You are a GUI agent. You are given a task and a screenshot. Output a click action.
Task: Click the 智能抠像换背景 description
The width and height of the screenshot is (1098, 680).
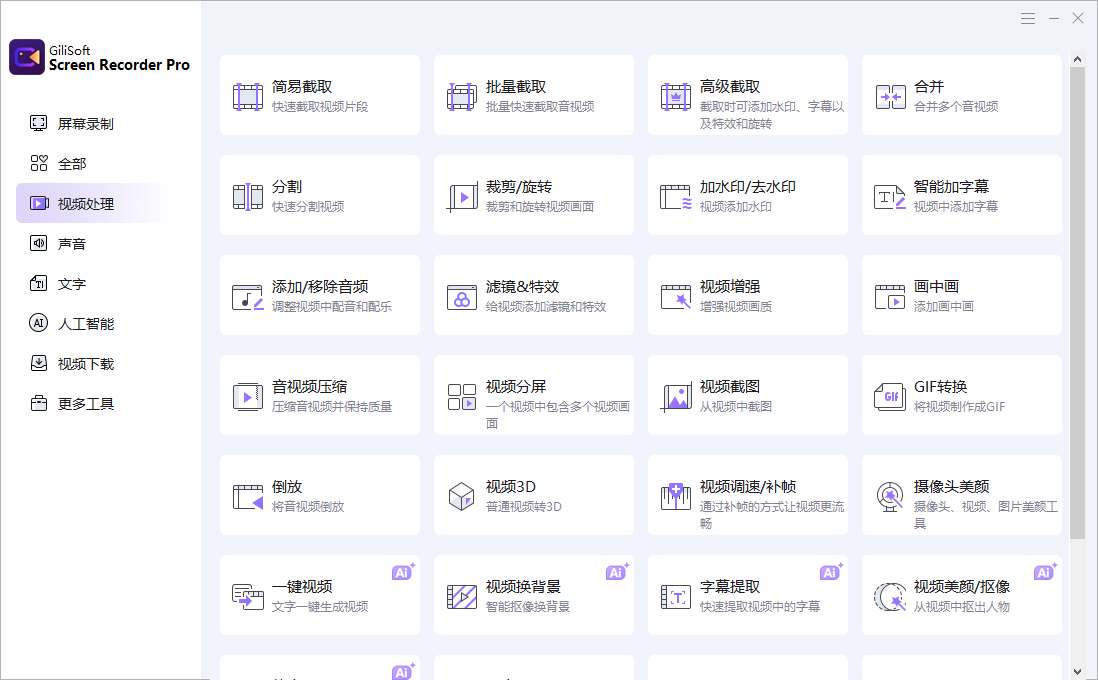(x=528, y=606)
